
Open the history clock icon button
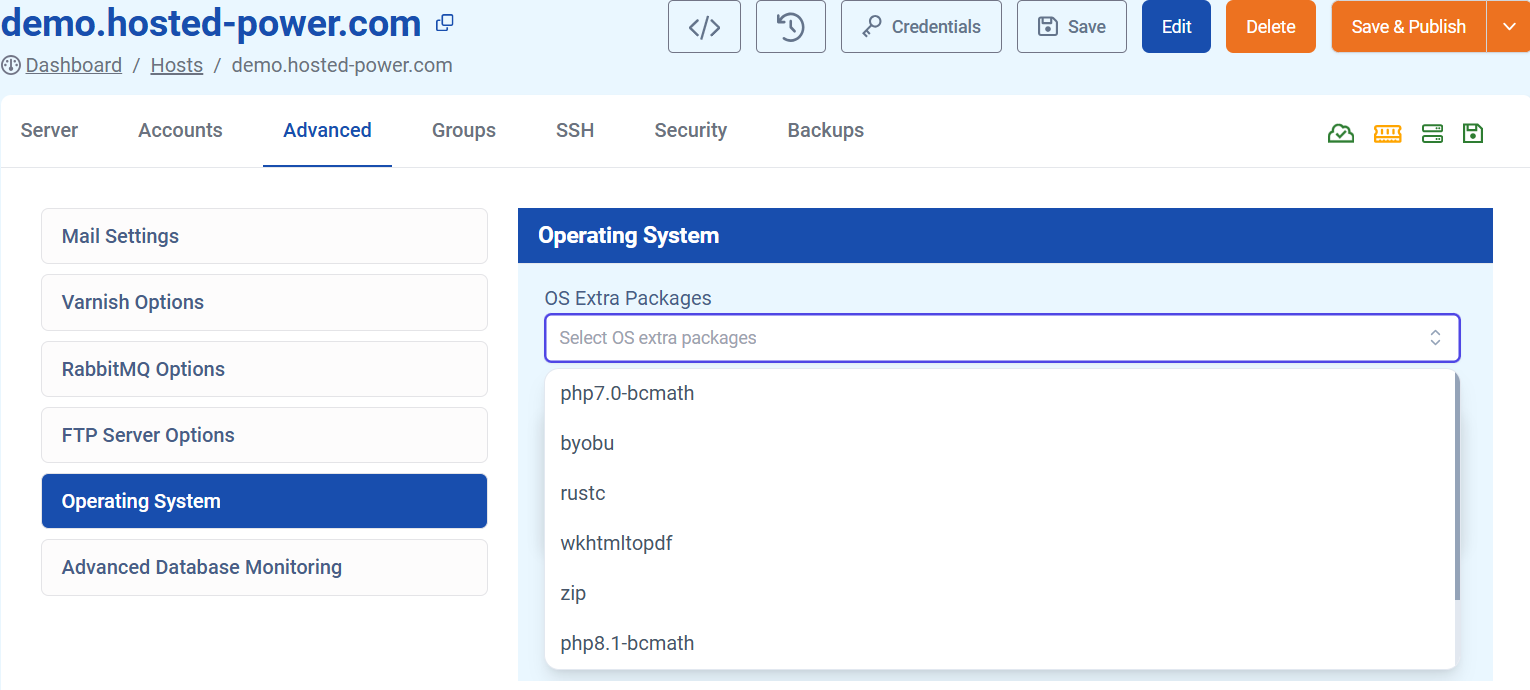tap(790, 27)
